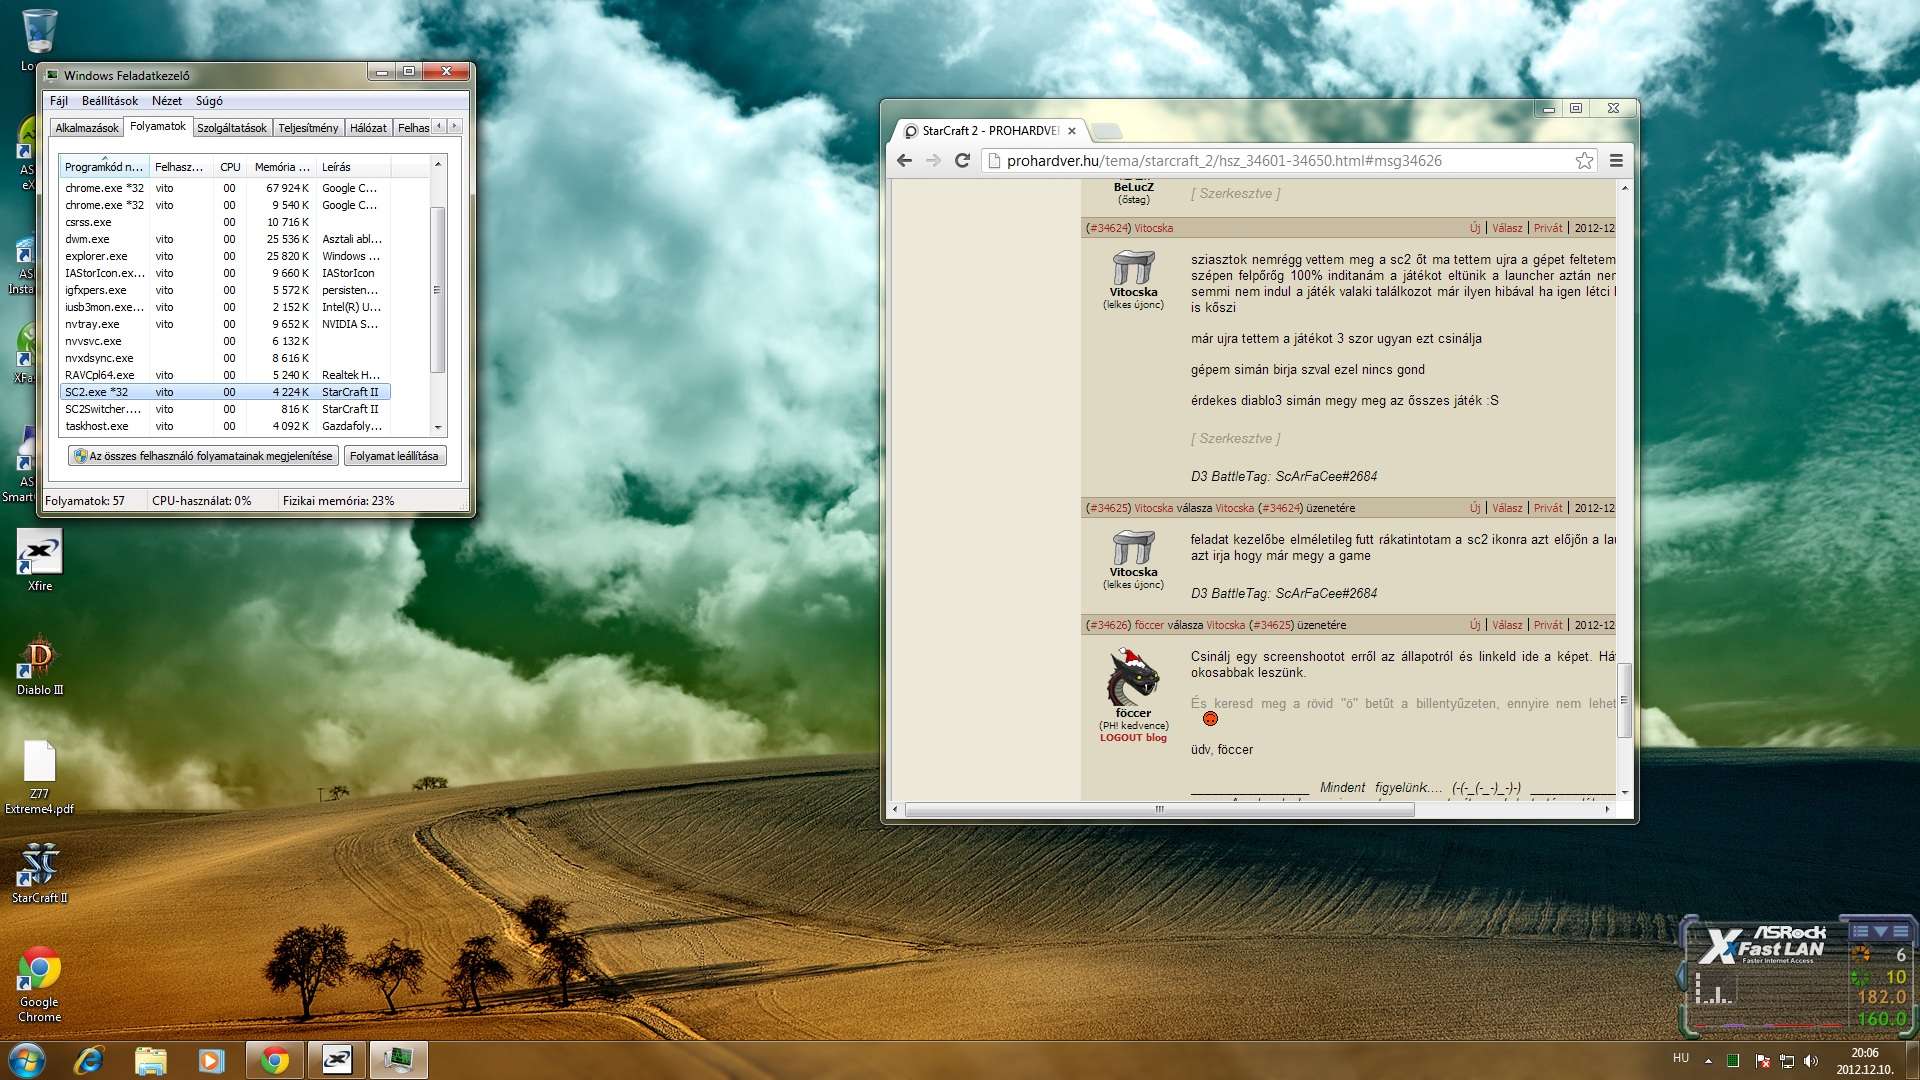Show hidden system tray icons arrow
The height and width of the screenshot is (1080, 1920).
tap(1708, 1061)
